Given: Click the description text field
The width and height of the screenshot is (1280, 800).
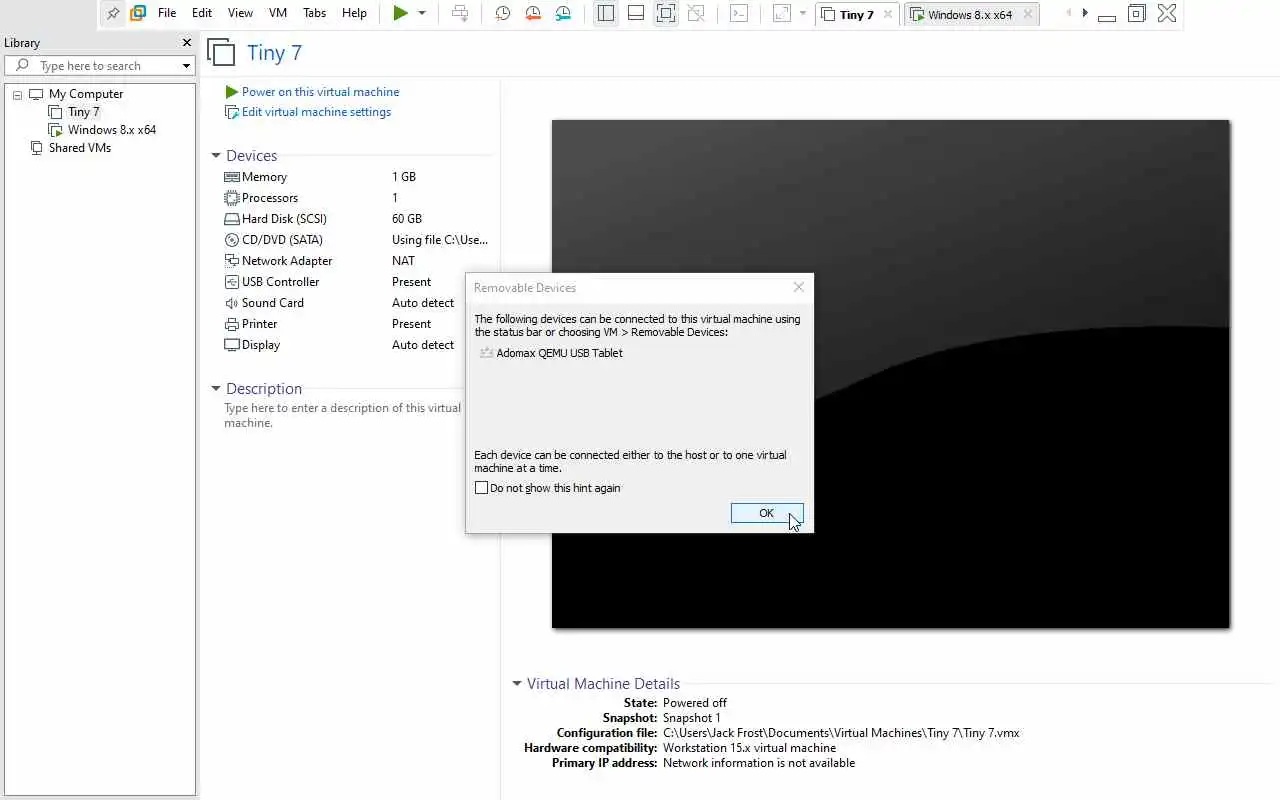Looking at the screenshot, I should [343, 415].
